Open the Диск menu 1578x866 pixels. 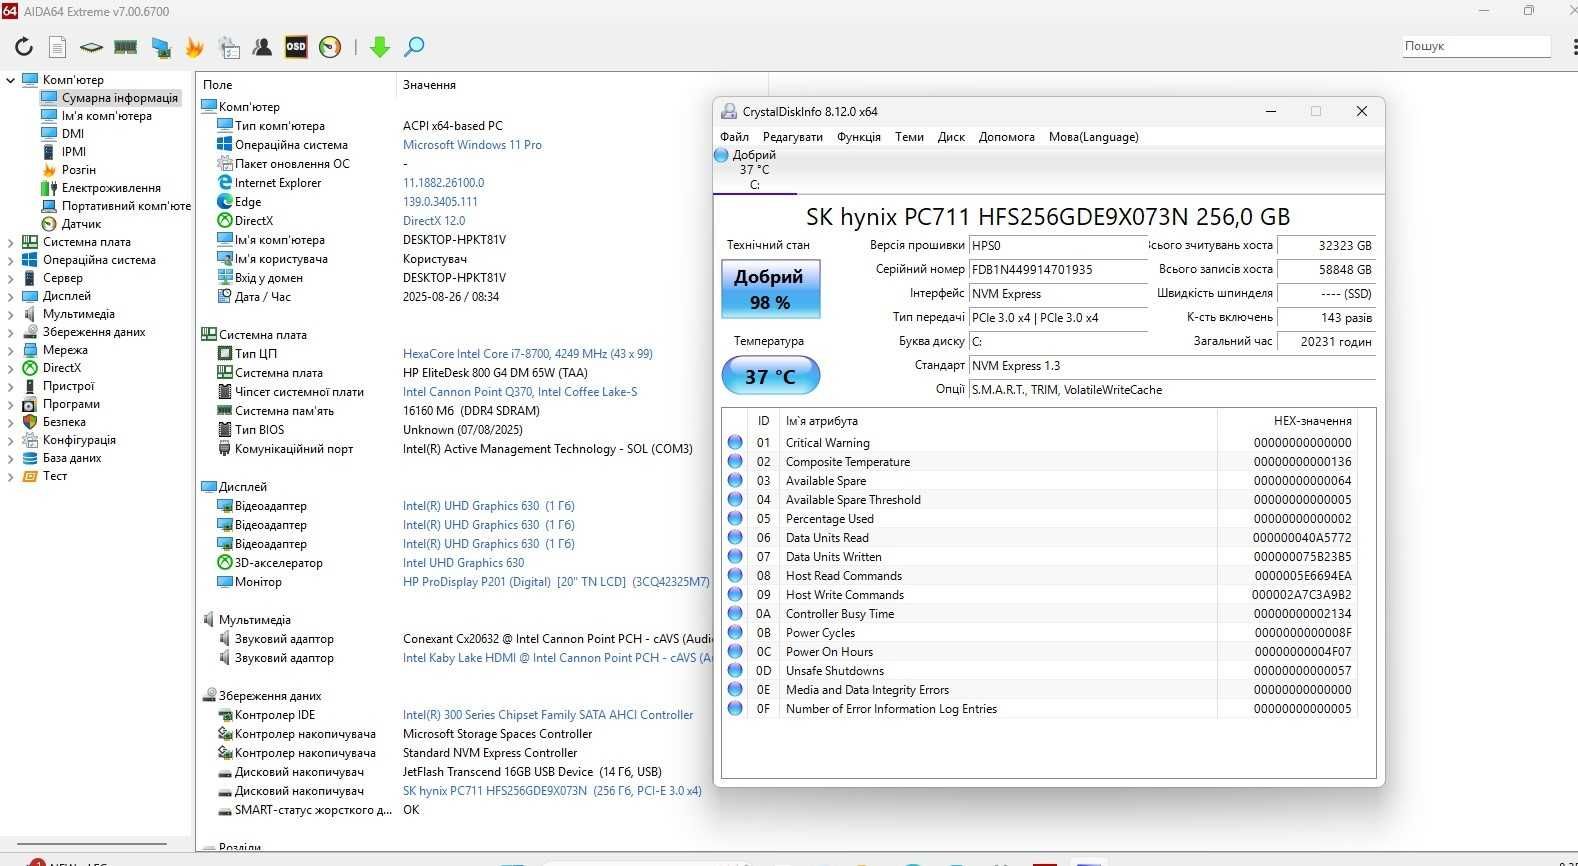pos(951,137)
